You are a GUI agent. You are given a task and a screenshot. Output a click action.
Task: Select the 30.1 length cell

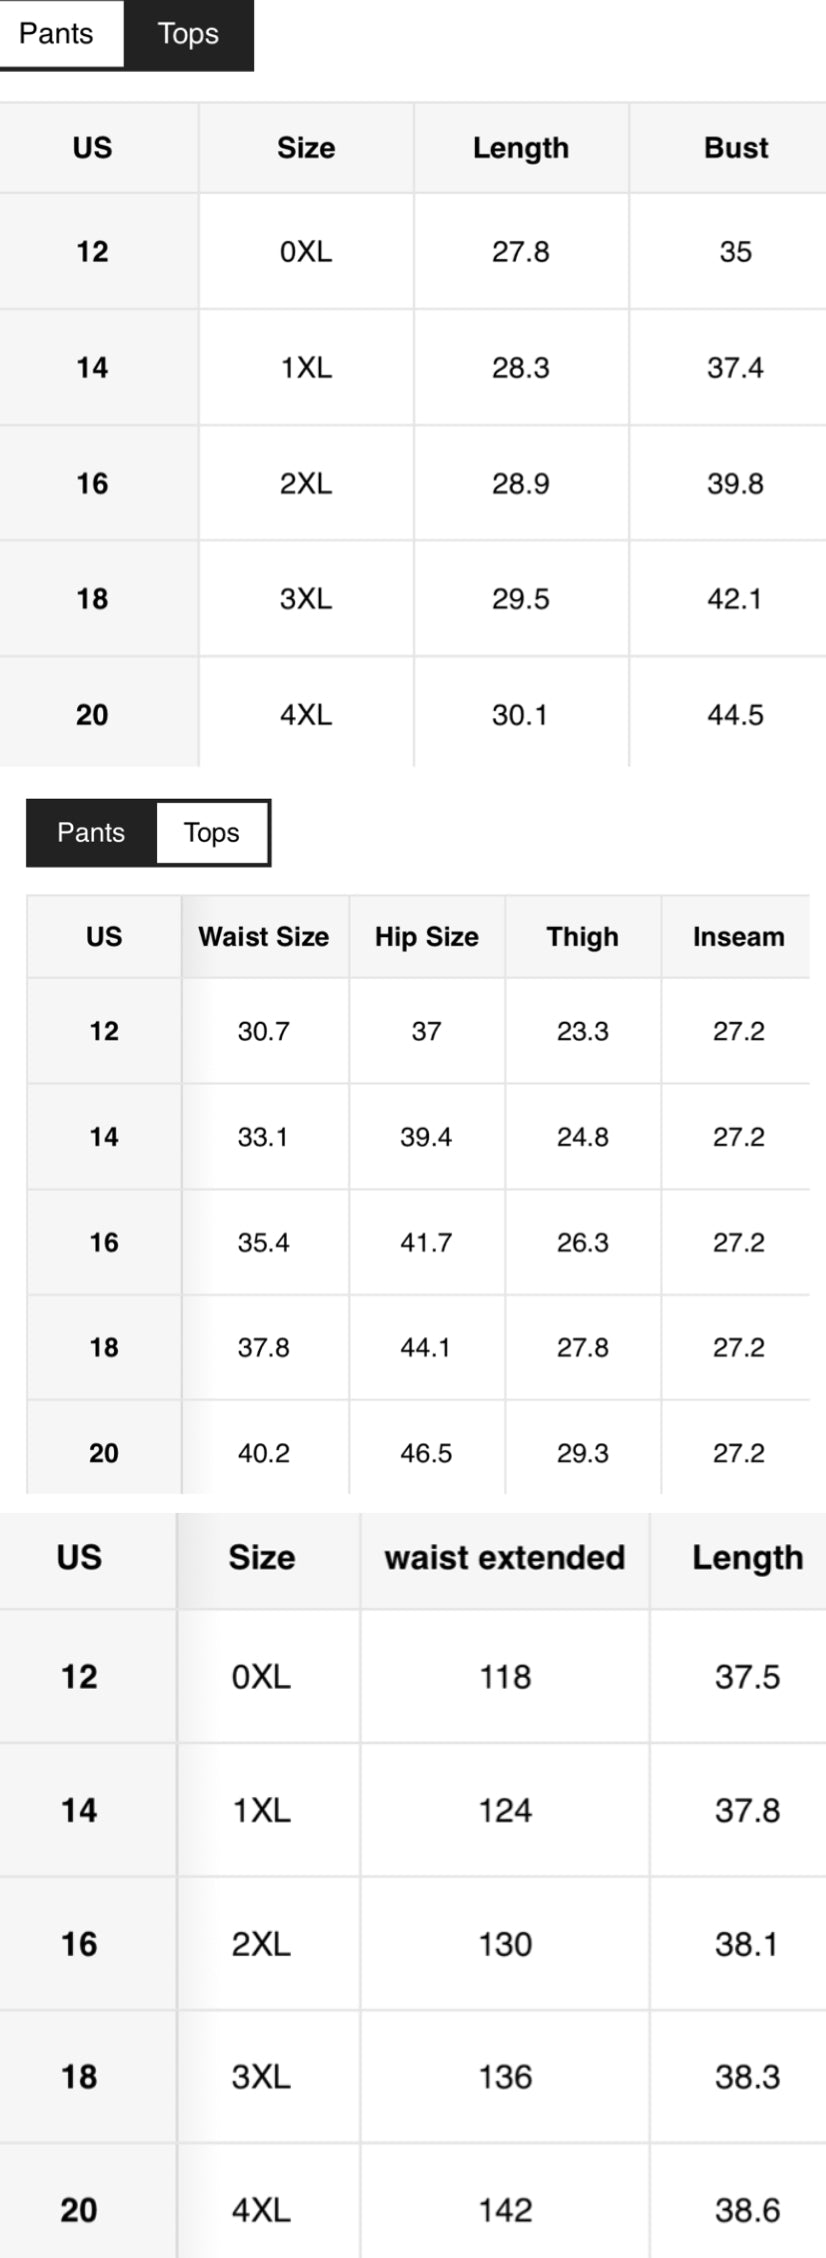tap(520, 715)
